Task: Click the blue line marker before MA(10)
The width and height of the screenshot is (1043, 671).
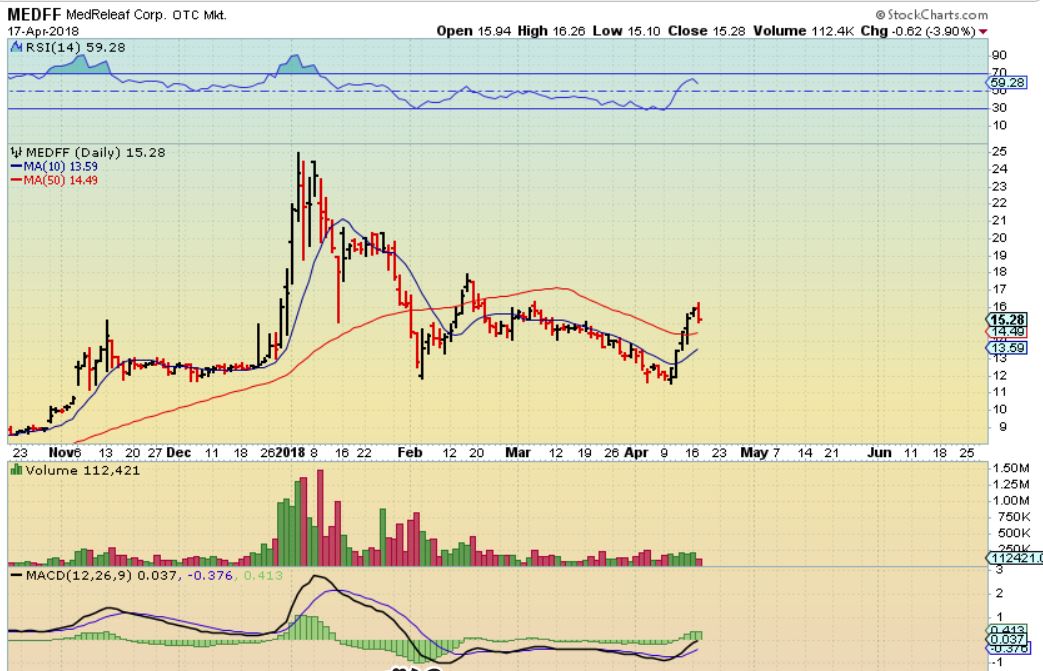Action: [x=16, y=166]
